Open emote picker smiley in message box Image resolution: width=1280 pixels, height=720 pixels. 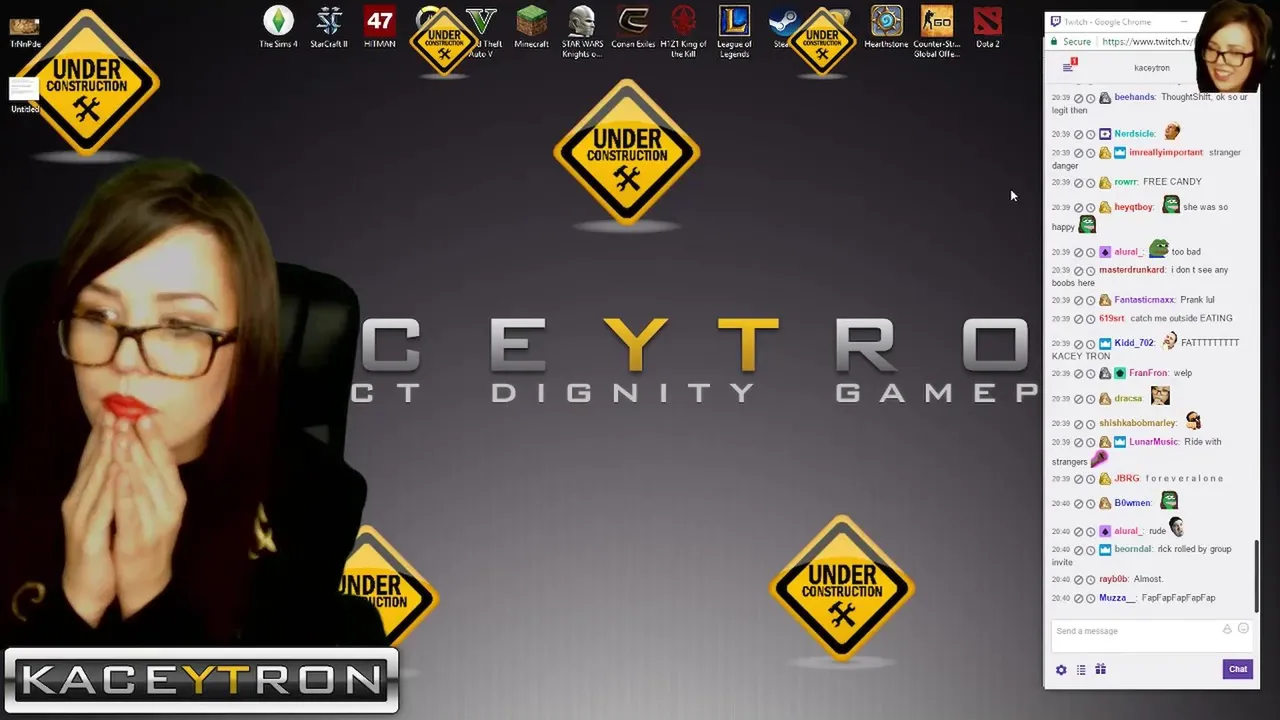tap(1243, 629)
